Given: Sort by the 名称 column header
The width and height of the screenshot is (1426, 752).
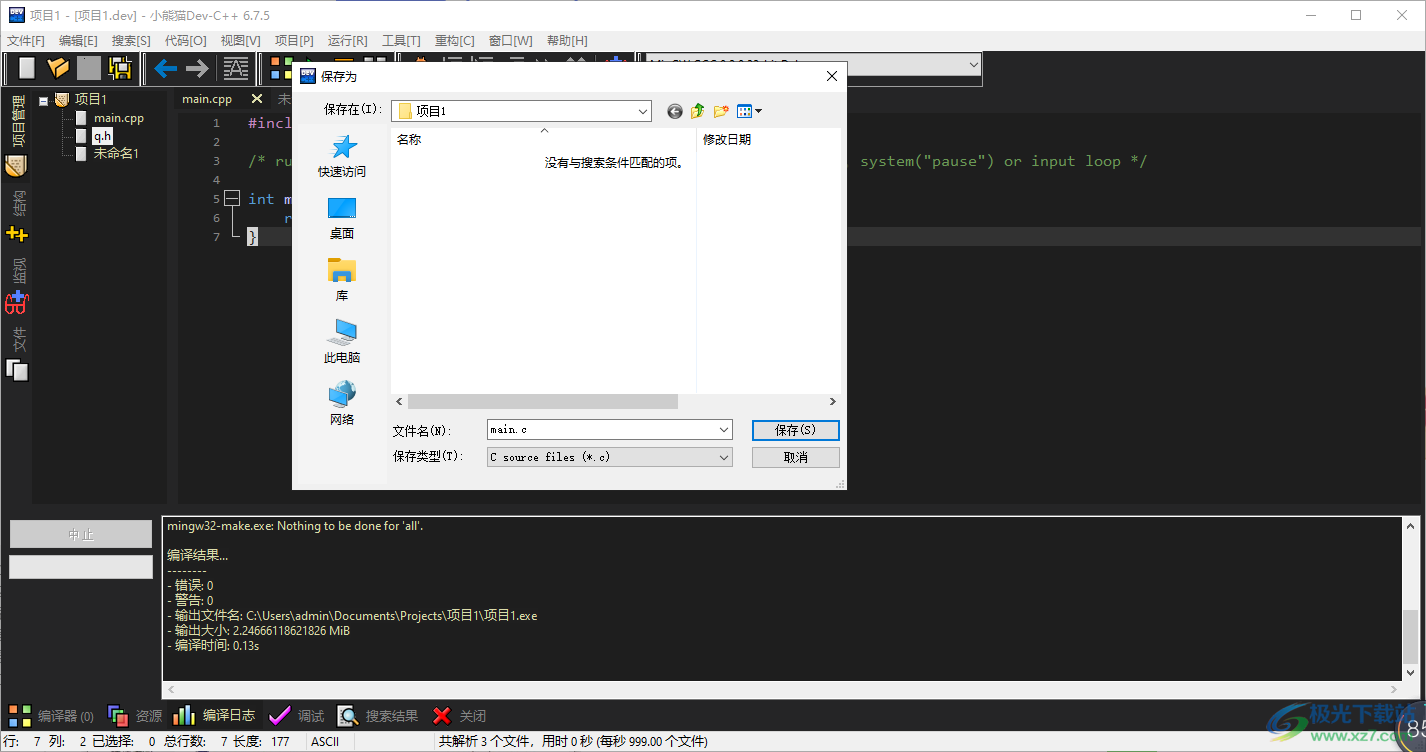Looking at the screenshot, I should (409, 140).
